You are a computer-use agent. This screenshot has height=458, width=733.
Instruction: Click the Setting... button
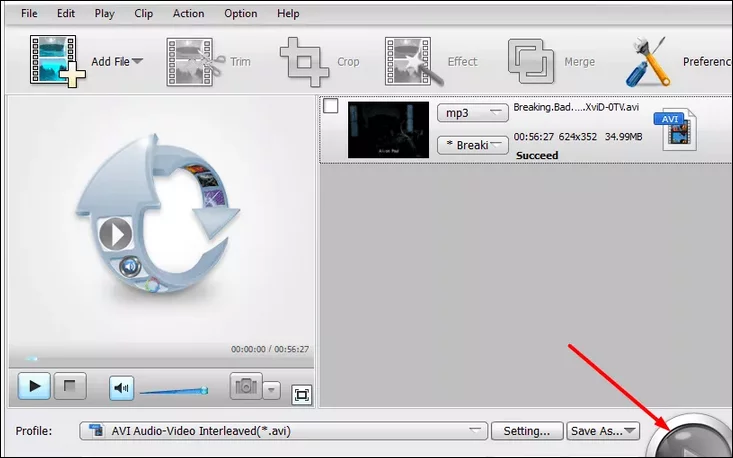coord(526,431)
